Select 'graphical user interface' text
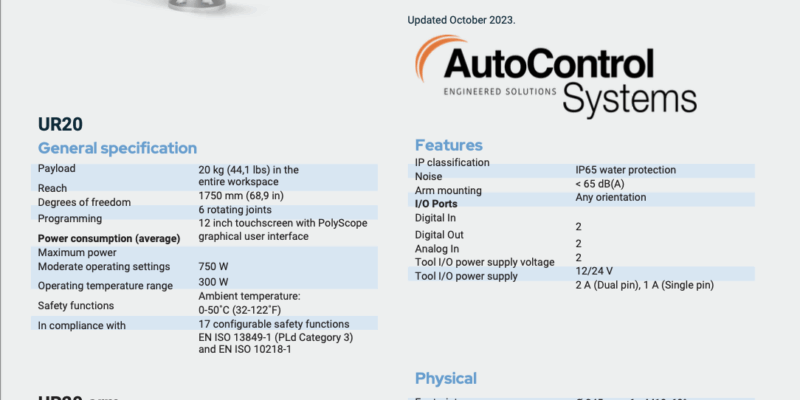Image resolution: width=800 pixels, height=400 pixels. (253, 236)
